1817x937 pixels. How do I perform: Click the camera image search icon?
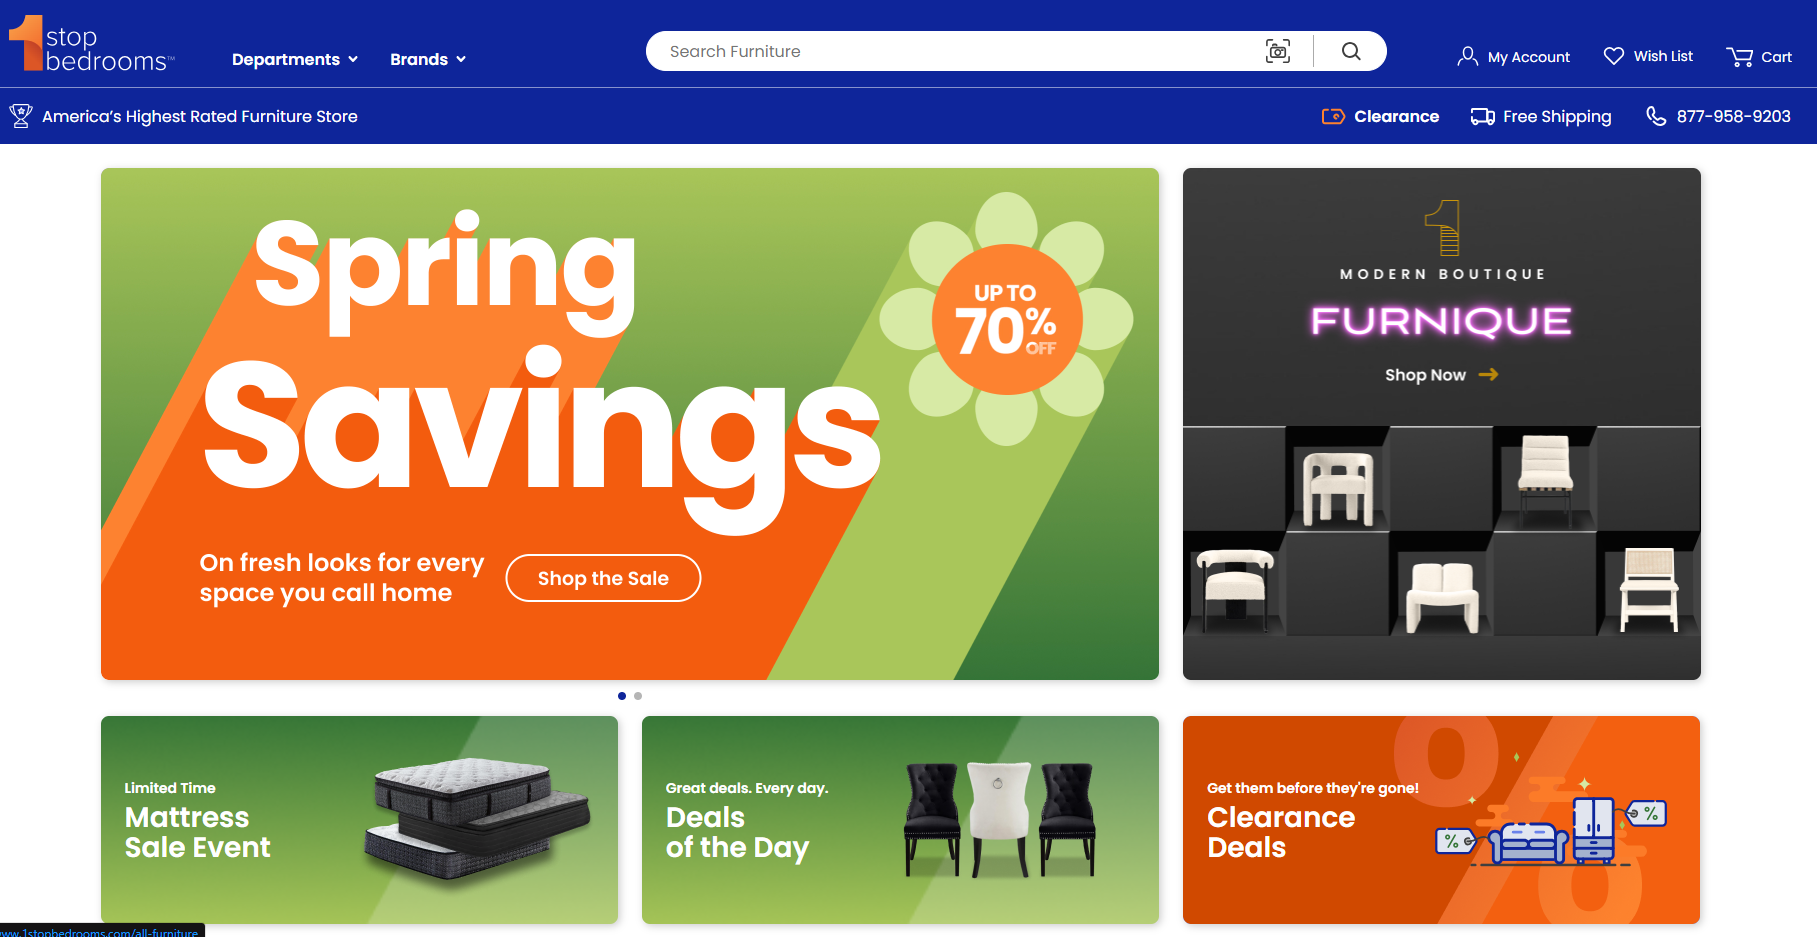point(1278,51)
